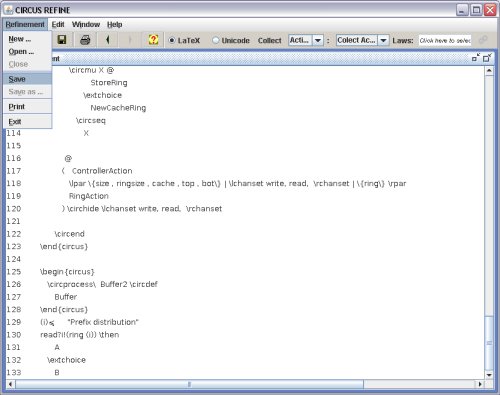Click the forward arrow toolbar icon

pyautogui.click(x=130, y=40)
